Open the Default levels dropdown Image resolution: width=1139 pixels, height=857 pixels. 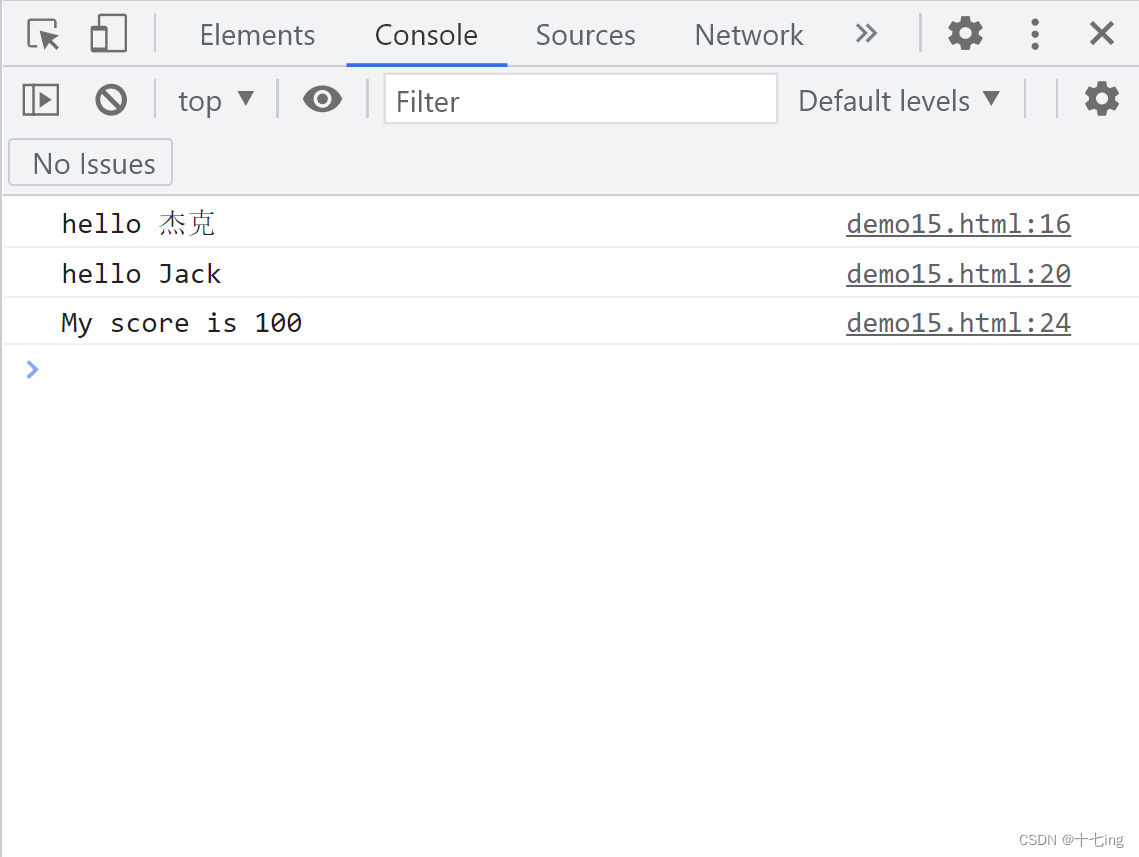[899, 100]
